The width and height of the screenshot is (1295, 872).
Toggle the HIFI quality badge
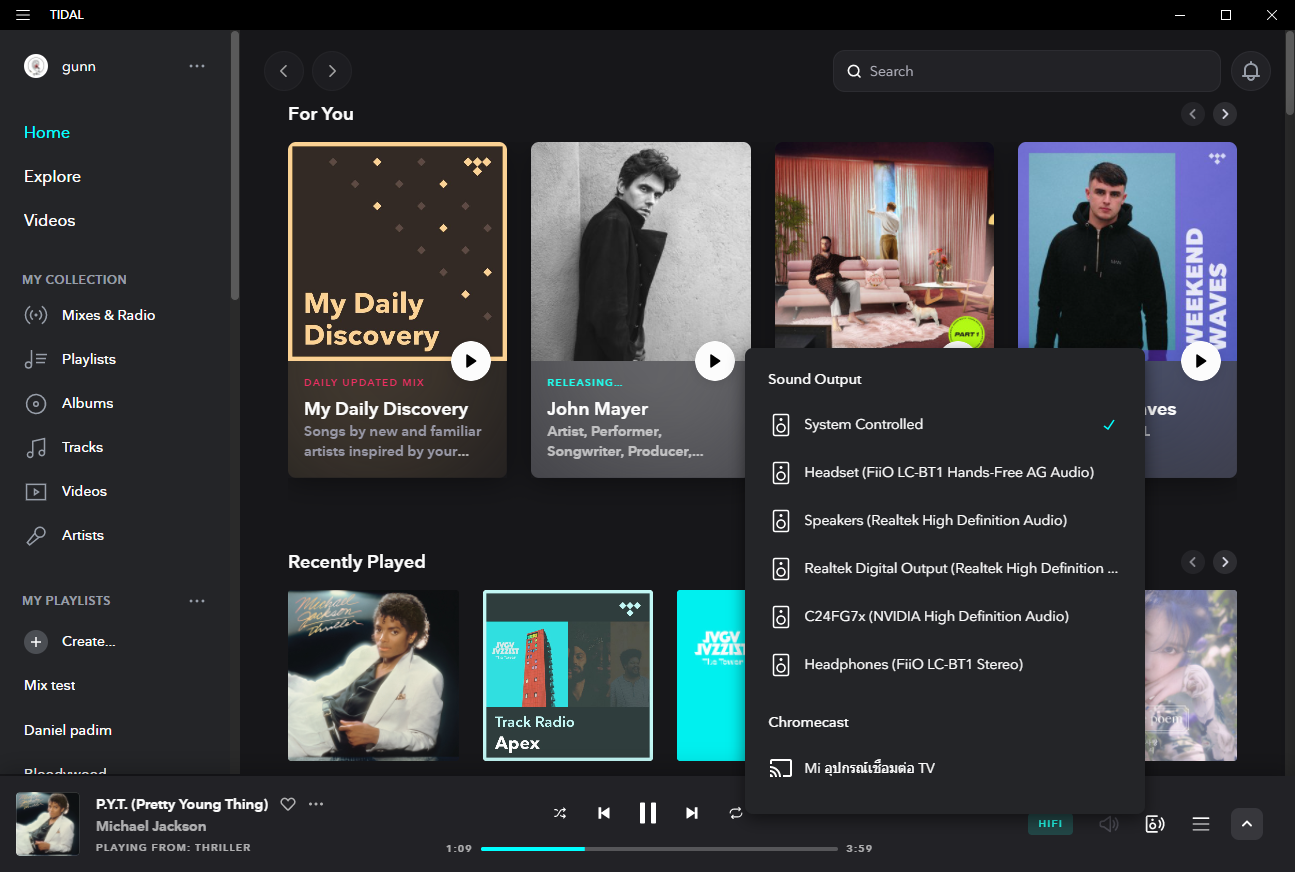click(1050, 824)
